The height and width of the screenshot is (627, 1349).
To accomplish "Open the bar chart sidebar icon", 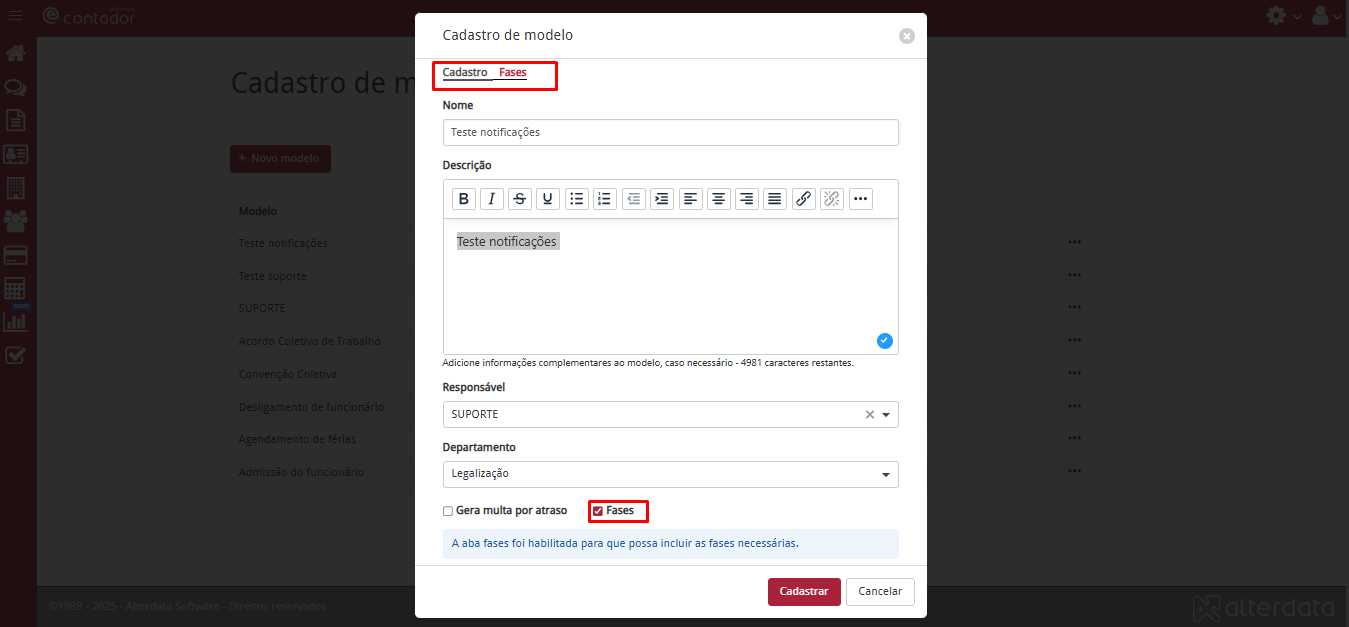I will (15, 322).
